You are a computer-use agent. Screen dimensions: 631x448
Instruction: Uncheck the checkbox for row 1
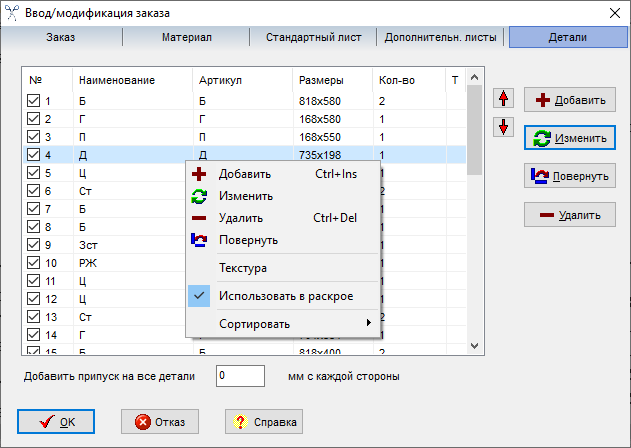[34, 101]
